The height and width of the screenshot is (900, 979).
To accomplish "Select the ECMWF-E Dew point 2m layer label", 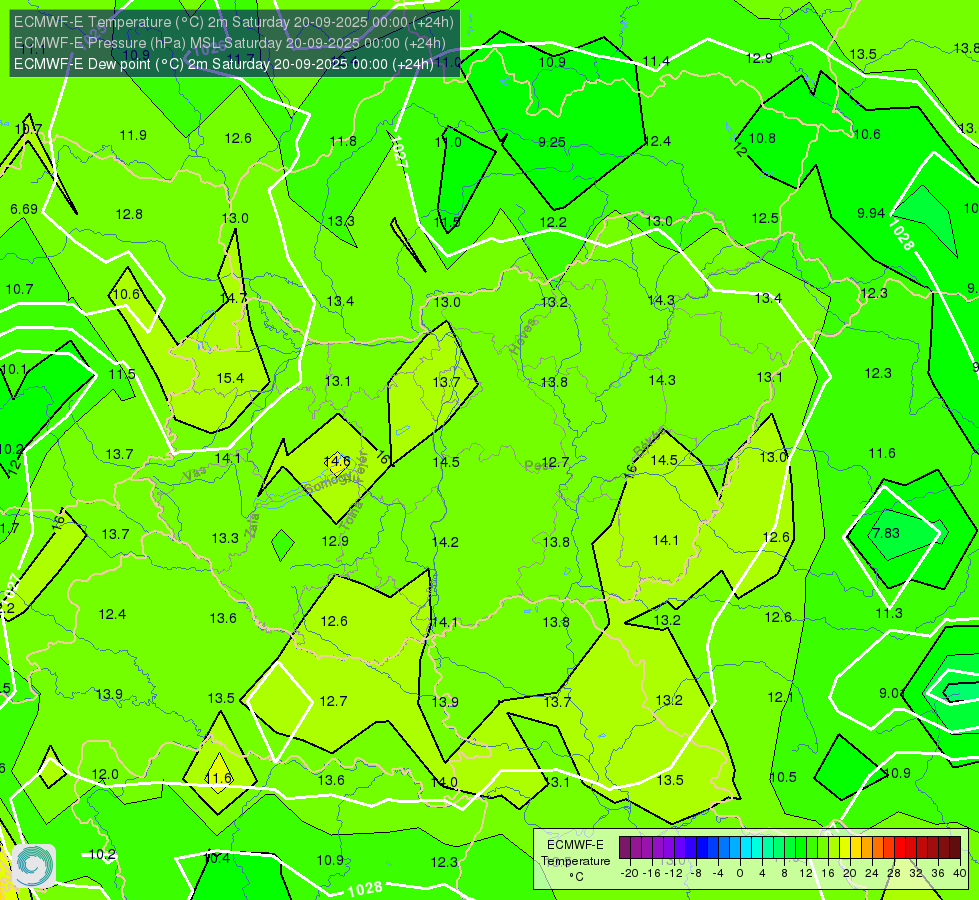I will [224, 64].
